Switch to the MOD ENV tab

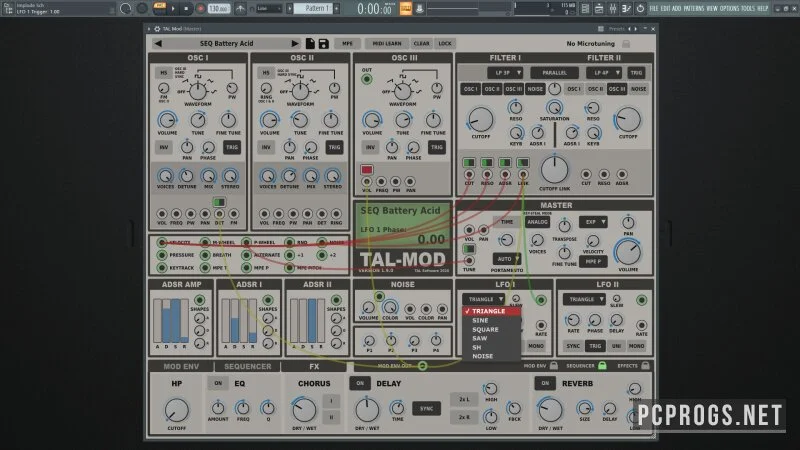[181, 366]
